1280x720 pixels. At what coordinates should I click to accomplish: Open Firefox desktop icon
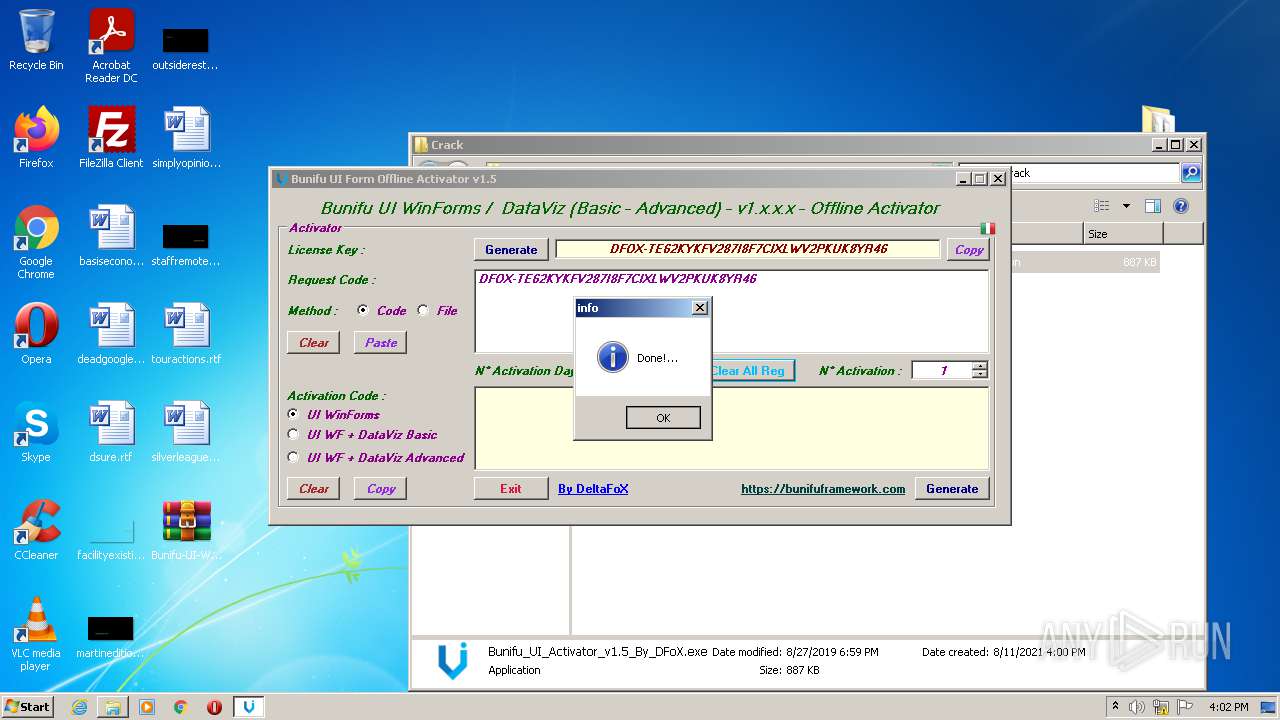click(36, 138)
